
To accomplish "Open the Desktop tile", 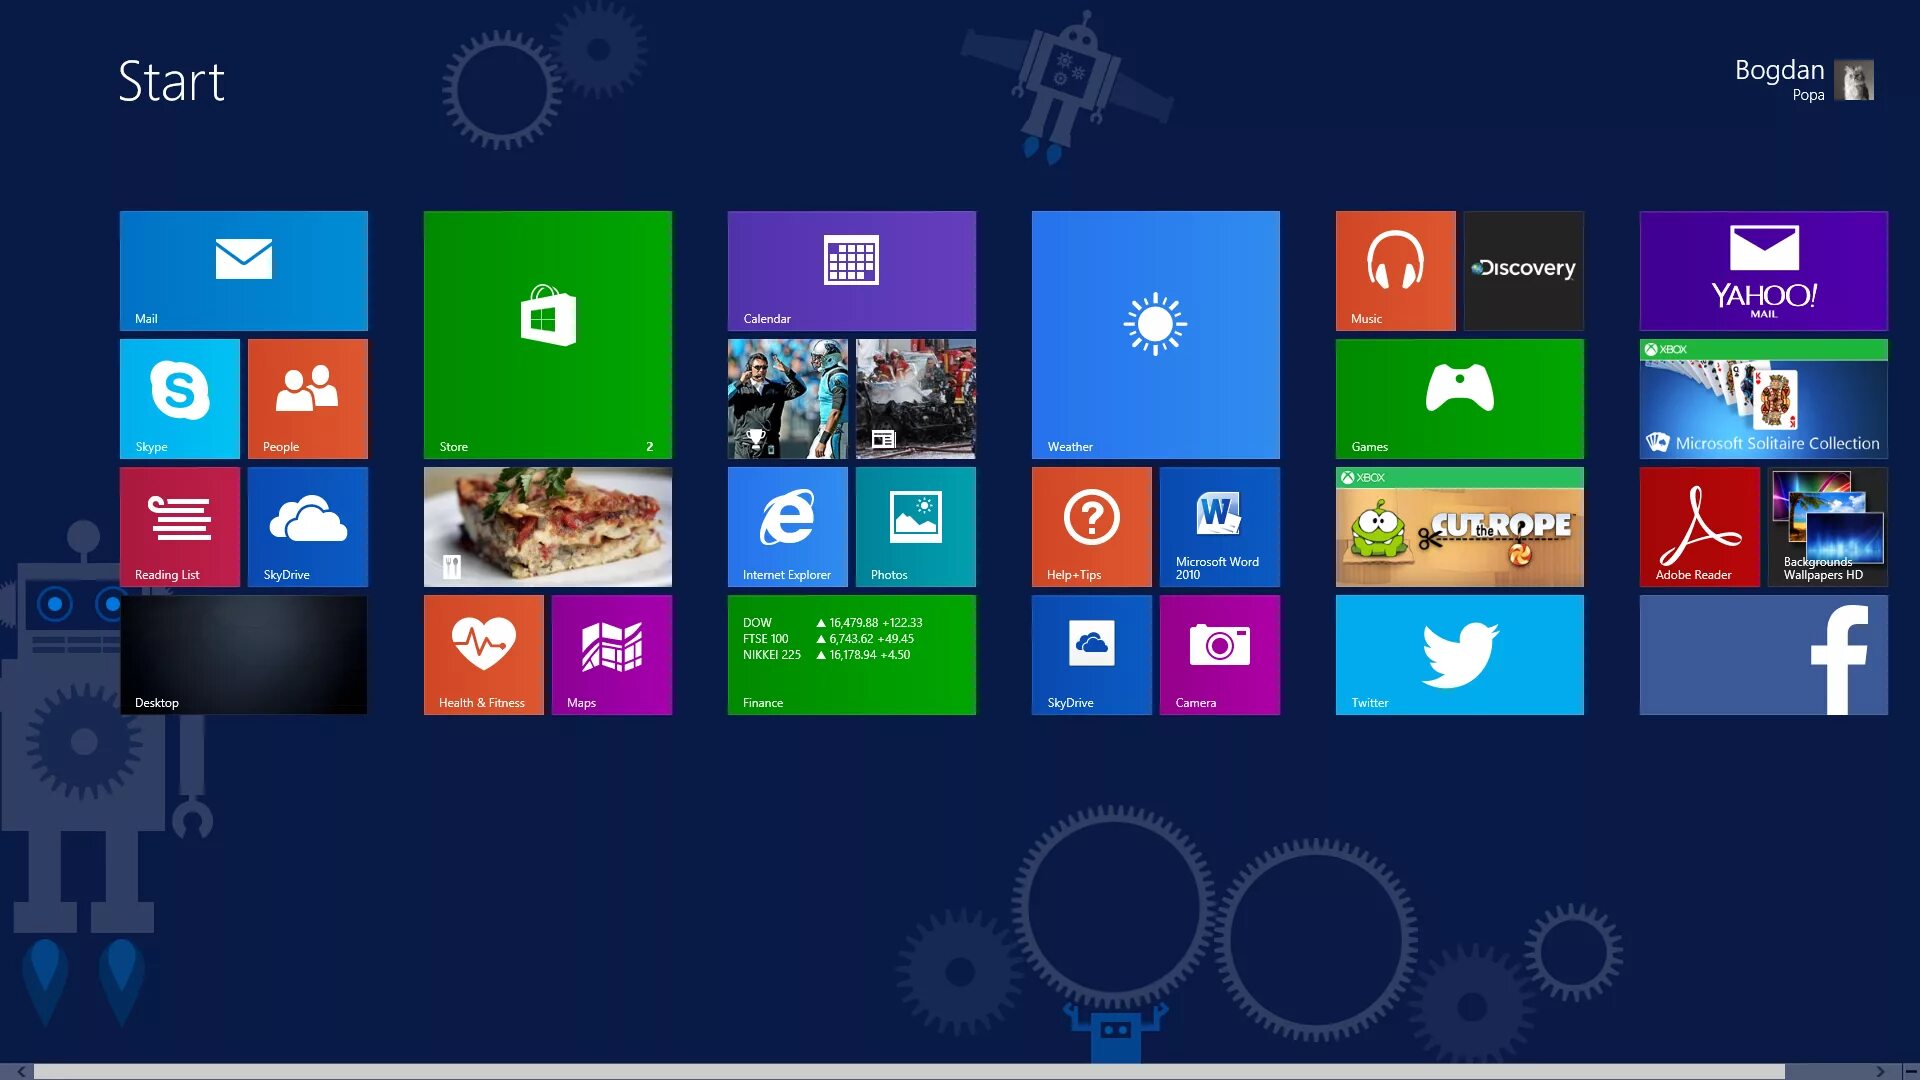I will pyautogui.click(x=243, y=654).
